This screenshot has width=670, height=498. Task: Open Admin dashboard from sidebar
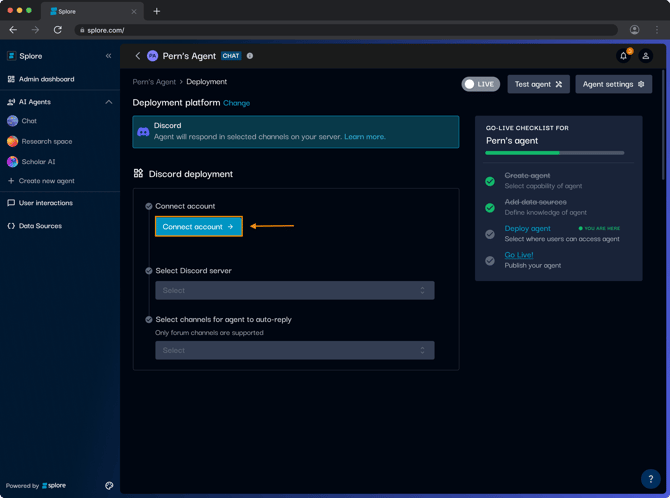(41, 79)
